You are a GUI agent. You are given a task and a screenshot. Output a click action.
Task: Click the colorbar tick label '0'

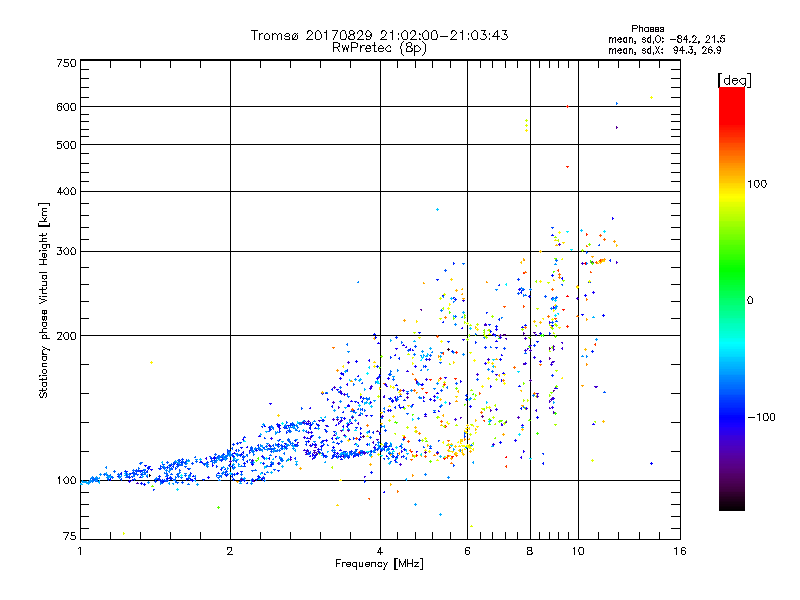point(750,301)
